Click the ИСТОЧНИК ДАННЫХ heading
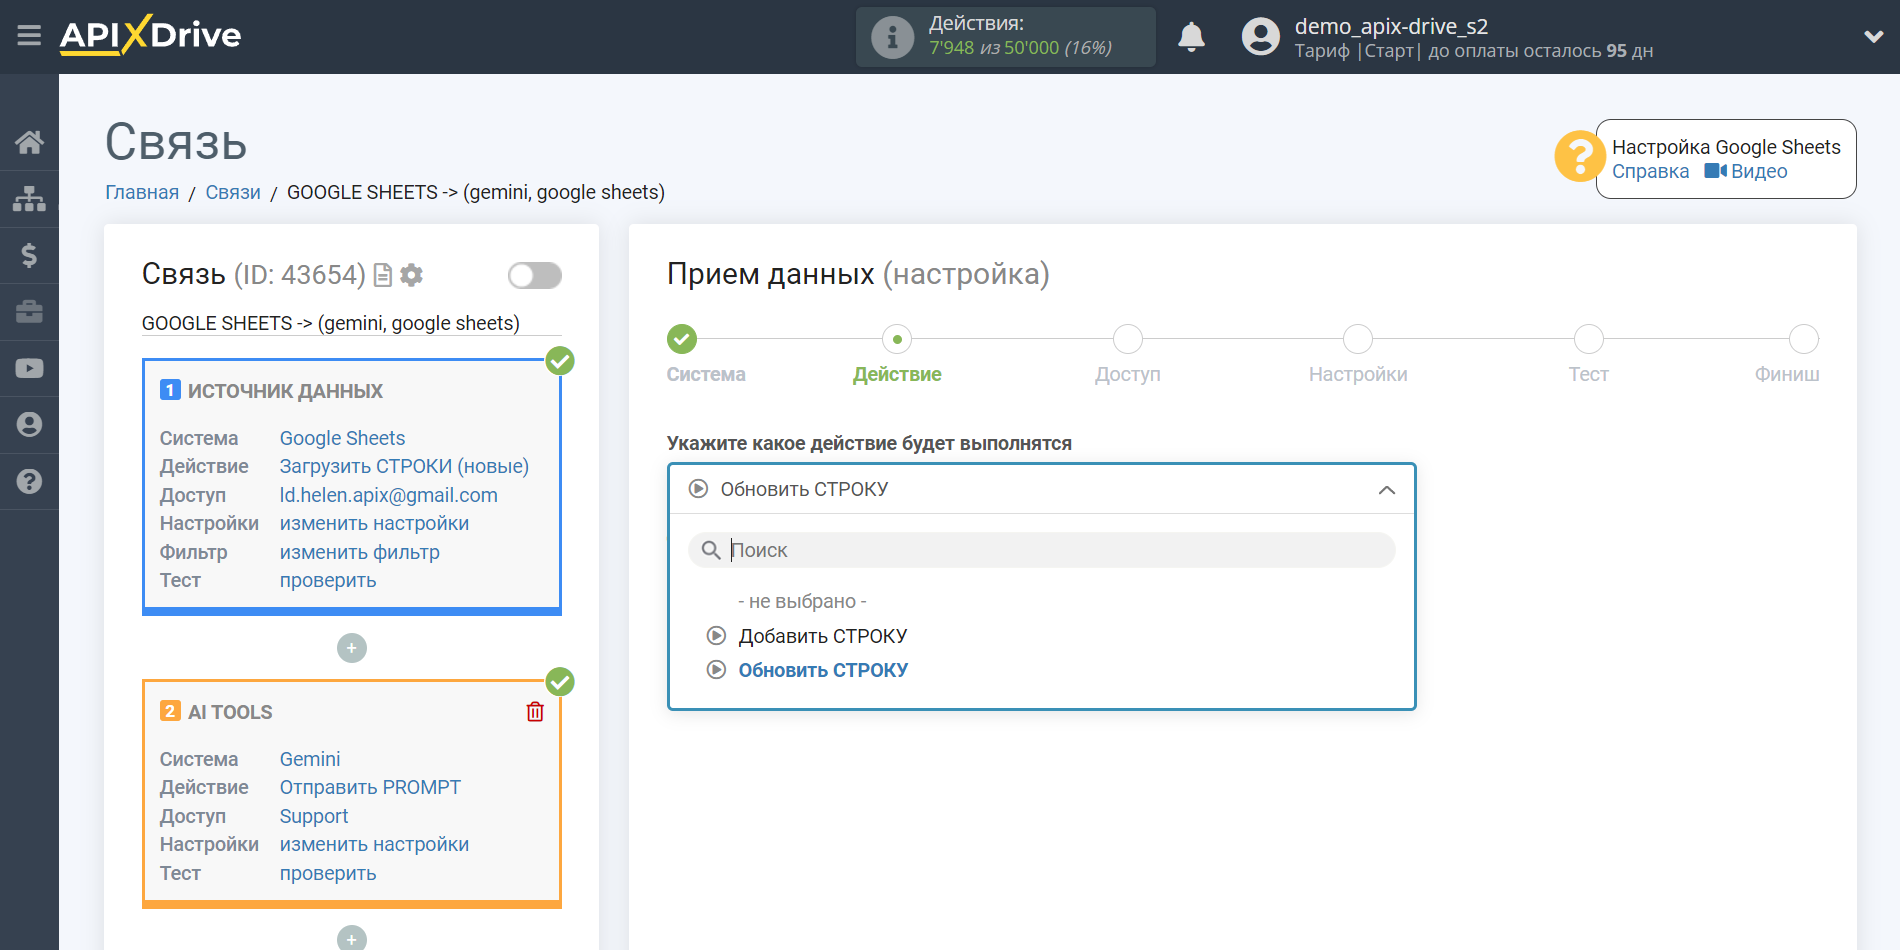The height and width of the screenshot is (950, 1900). click(x=285, y=391)
